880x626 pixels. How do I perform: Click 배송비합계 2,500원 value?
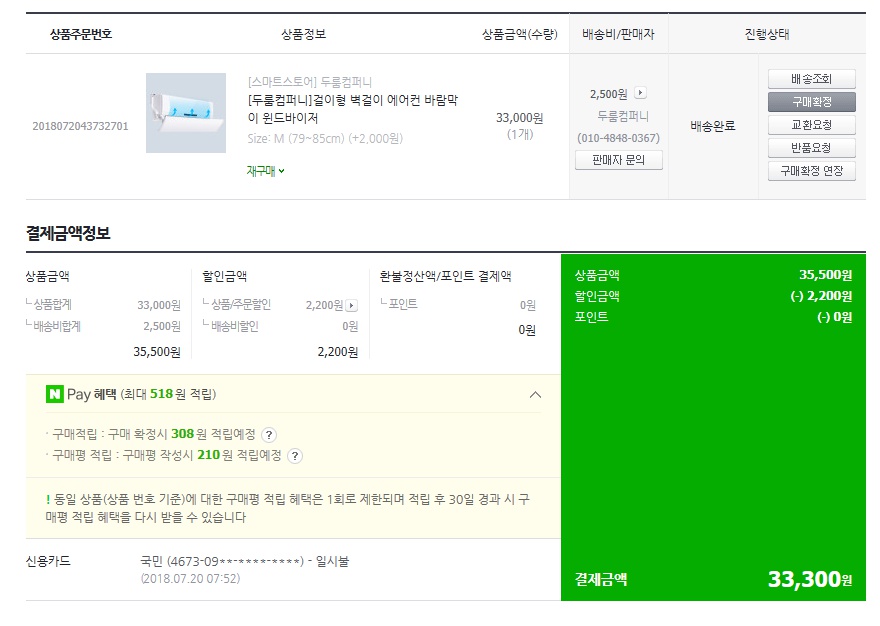pyautogui.click(x=162, y=326)
